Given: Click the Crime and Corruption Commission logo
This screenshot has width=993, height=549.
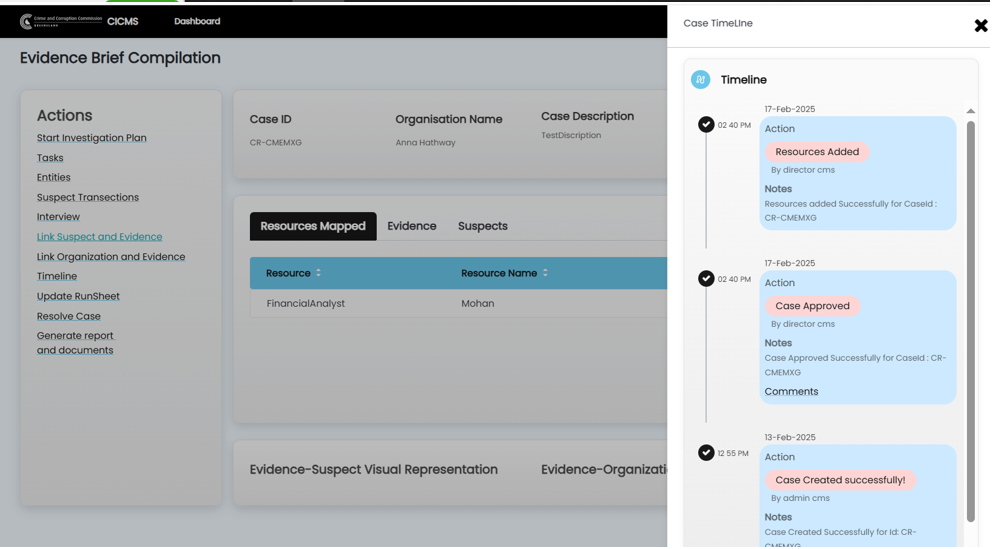Looking at the screenshot, I should click(61, 21).
